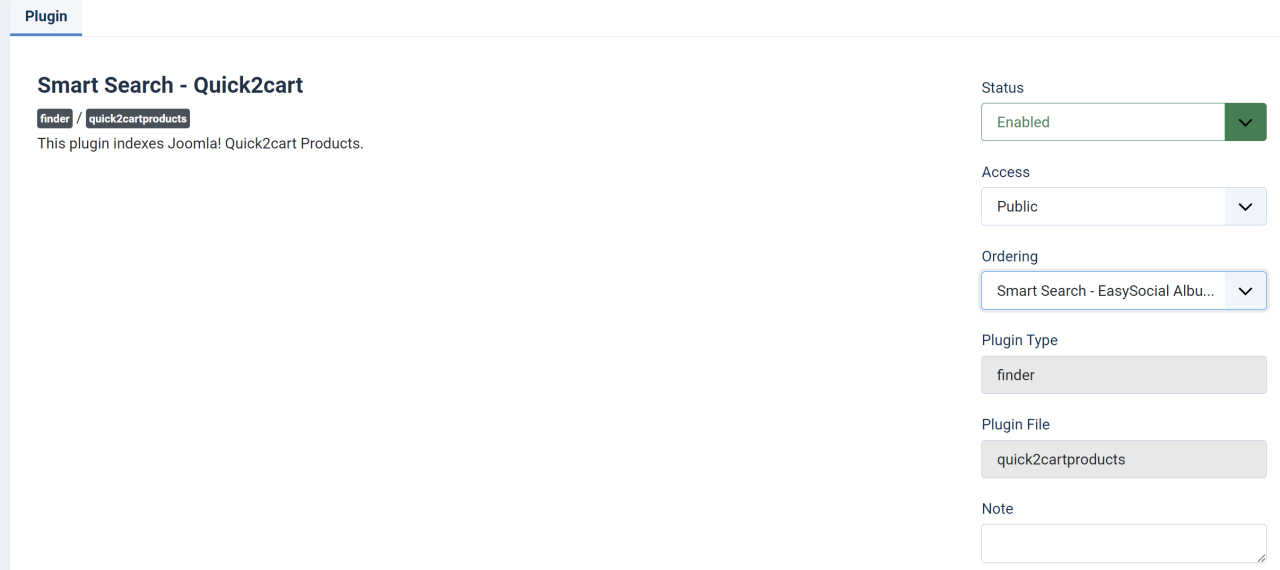Open the Status dropdown showing Enabled

pos(1102,122)
